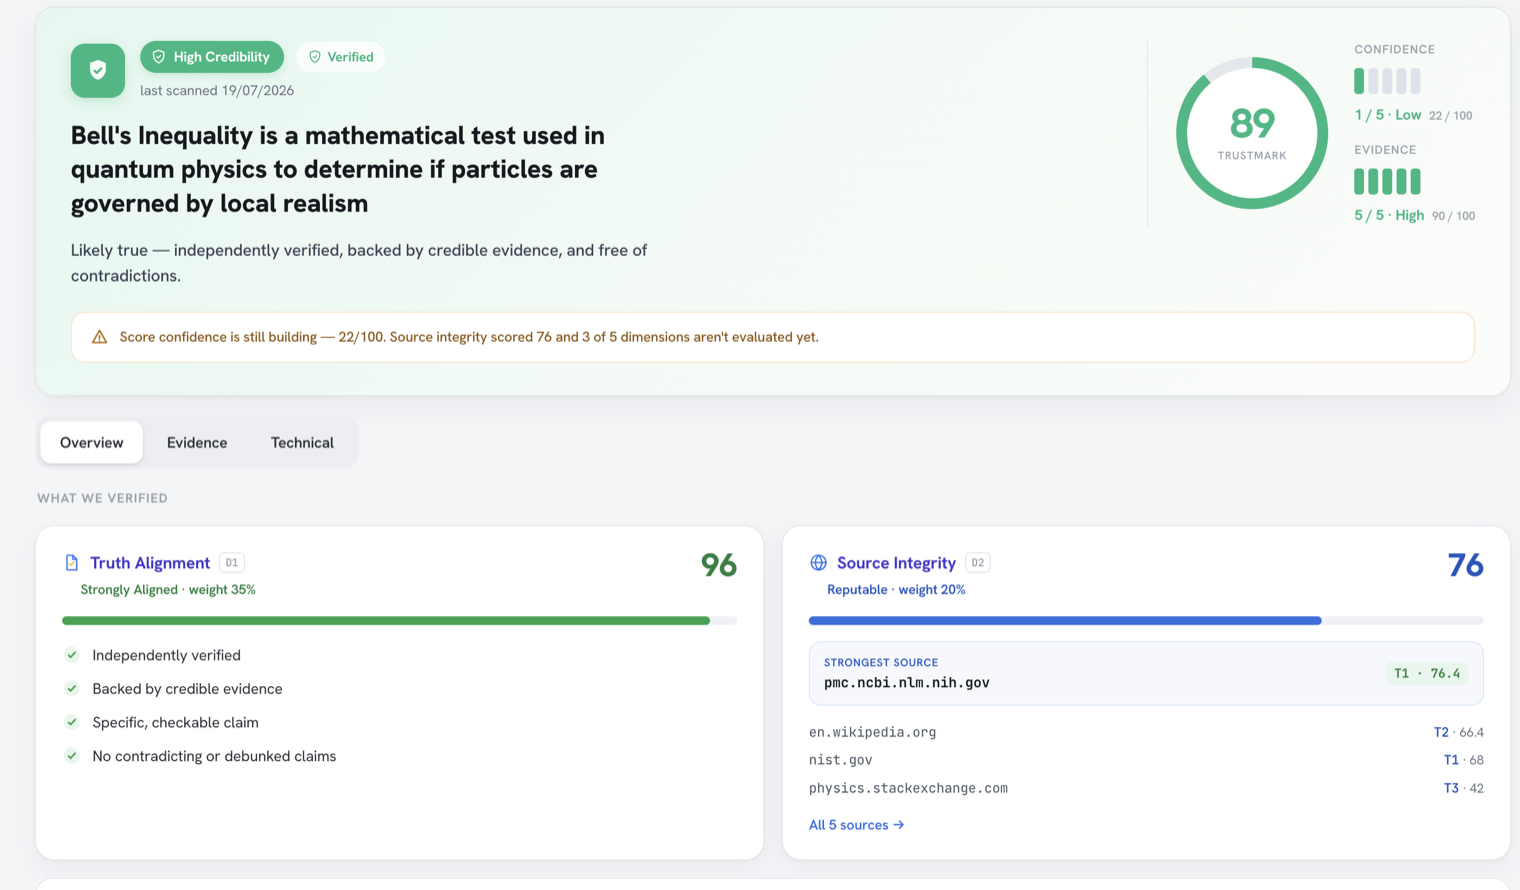
Task: Click the Truth Alignment score 96
Action: pos(718,565)
